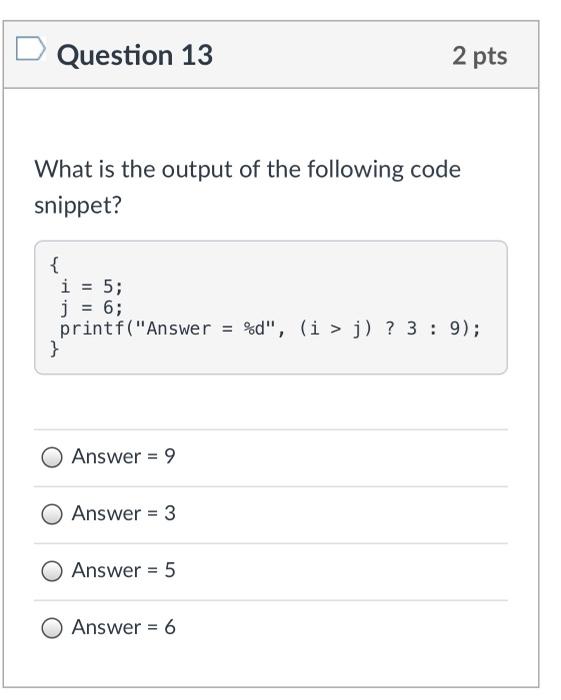Click the 'Answer = 6' label text

pyautogui.click(x=124, y=627)
